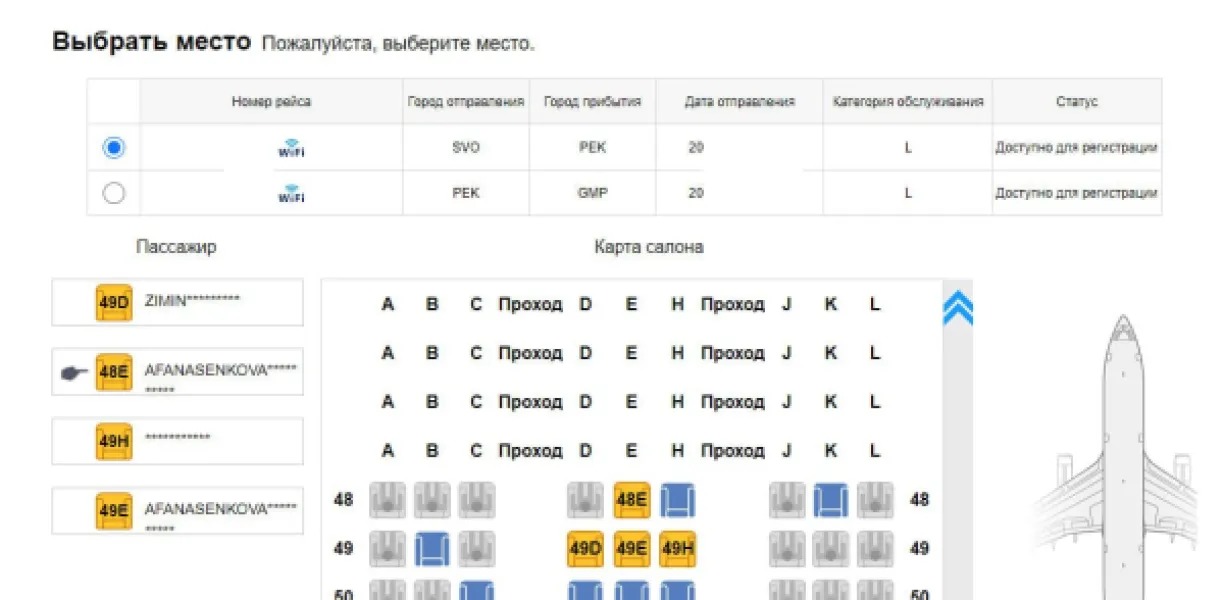Click occupied seat 49L on the cabin map
This screenshot has height=600, width=1224.
click(x=875, y=548)
